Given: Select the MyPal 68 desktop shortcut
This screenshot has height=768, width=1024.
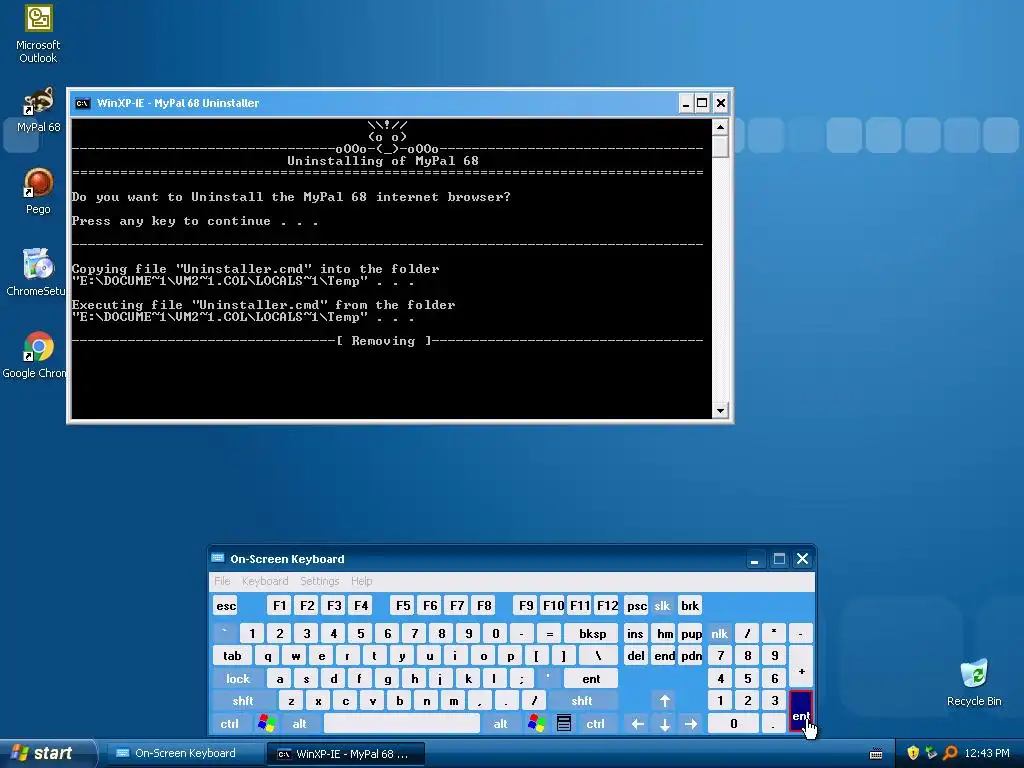Looking at the screenshot, I should coord(39,110).
